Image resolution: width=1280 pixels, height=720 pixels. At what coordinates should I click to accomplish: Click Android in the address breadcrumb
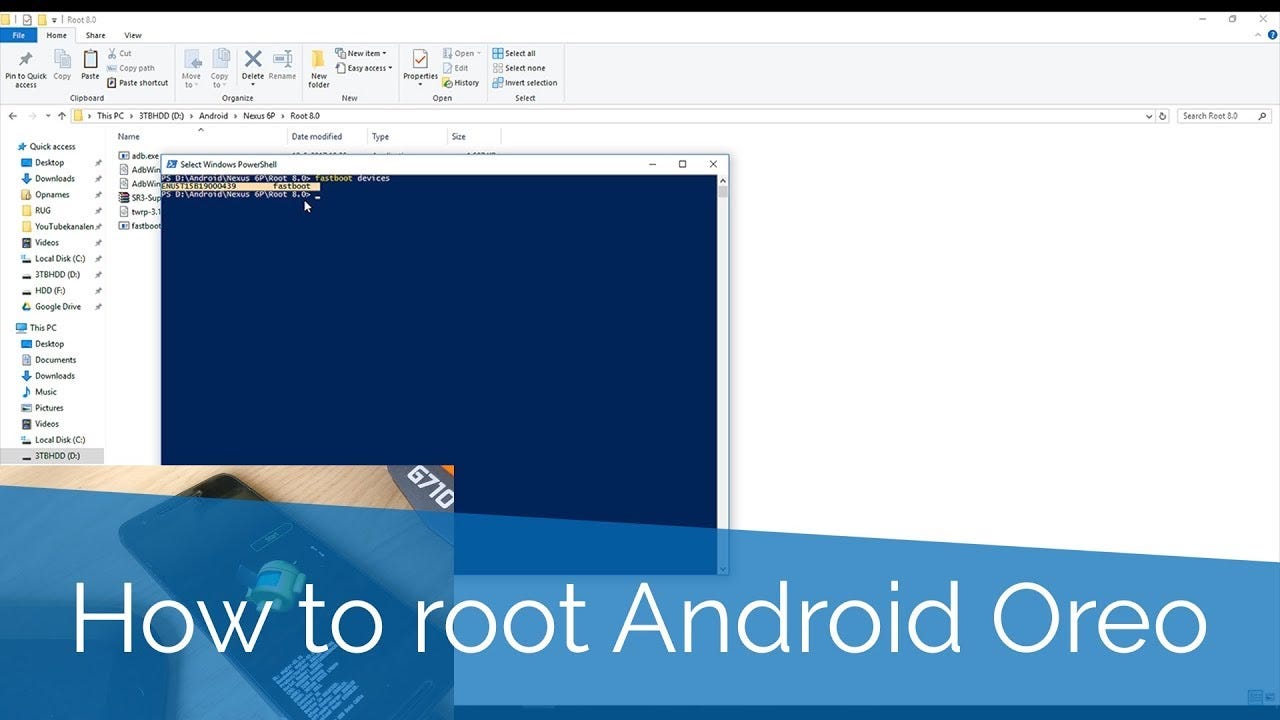213,116
